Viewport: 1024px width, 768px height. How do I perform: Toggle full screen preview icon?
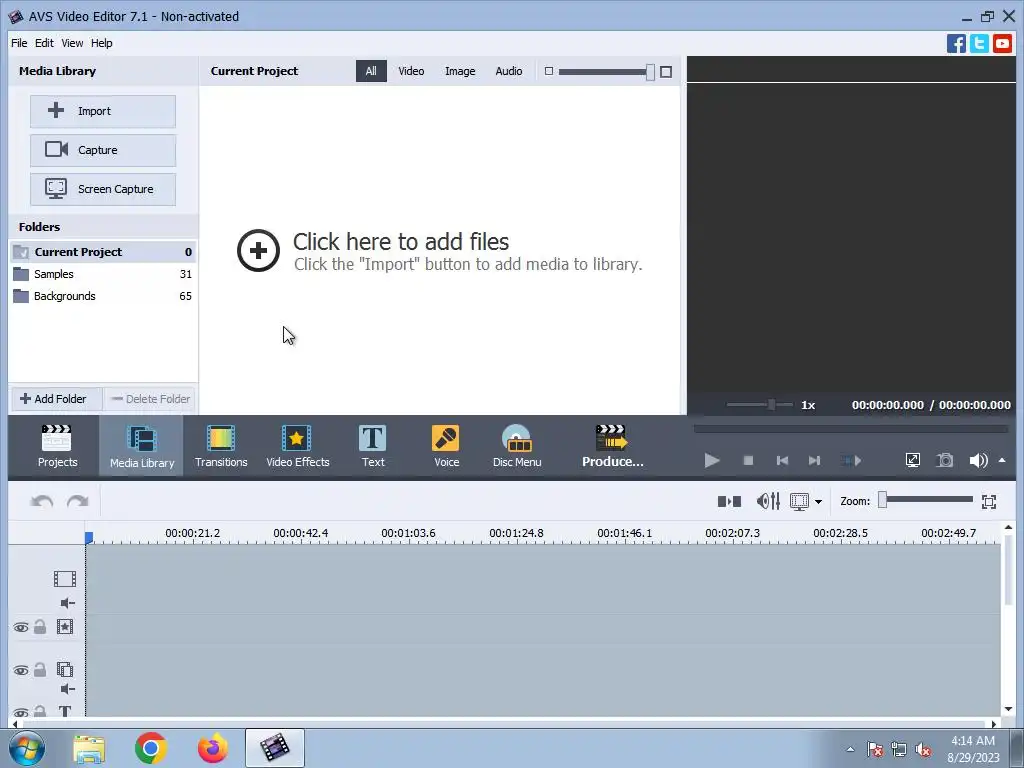point(912,460)
